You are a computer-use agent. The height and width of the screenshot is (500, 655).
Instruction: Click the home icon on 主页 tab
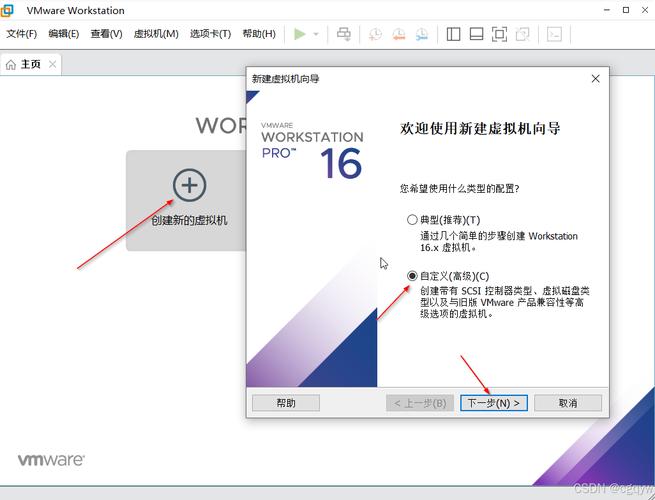[11, 64]
